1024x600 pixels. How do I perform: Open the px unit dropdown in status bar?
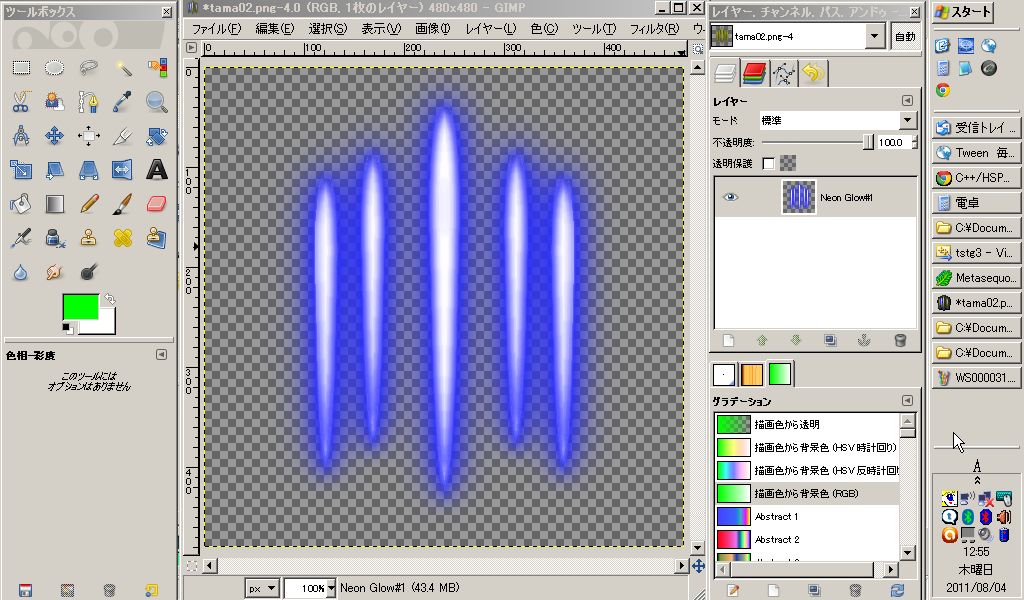click(263, 588)
